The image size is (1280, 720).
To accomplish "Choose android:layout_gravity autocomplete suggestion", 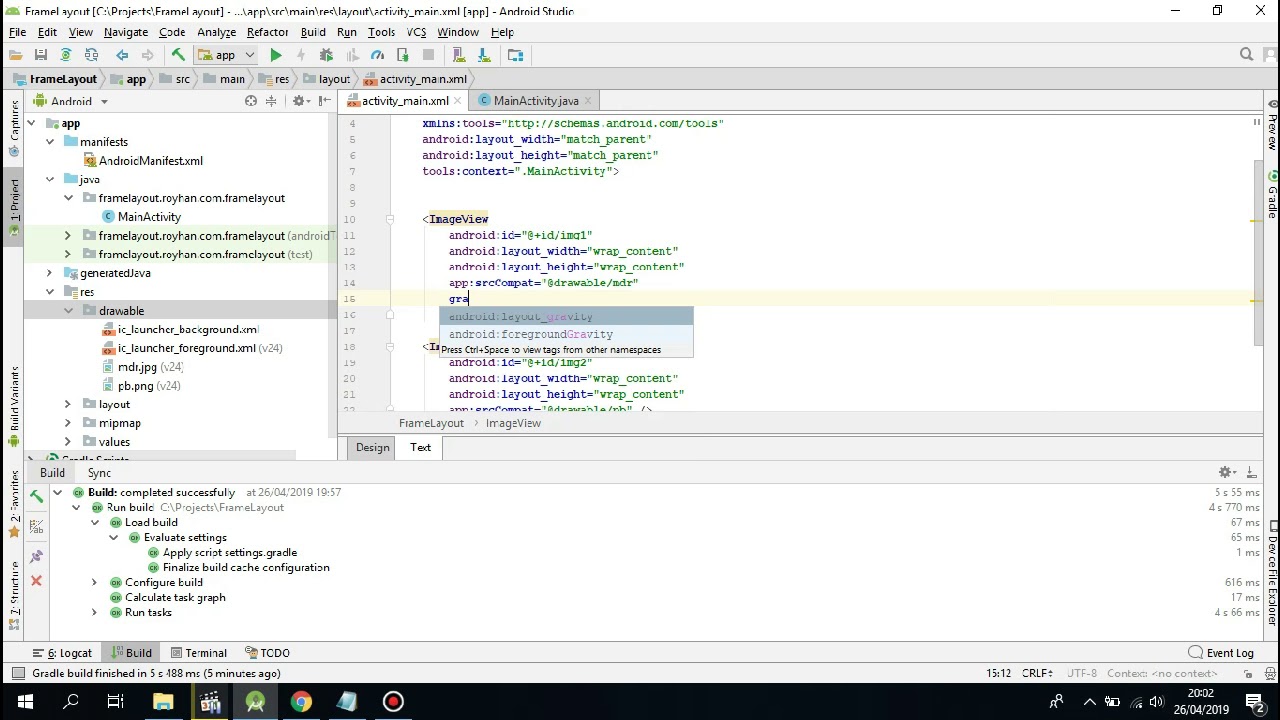I will [x=566, y=317].
